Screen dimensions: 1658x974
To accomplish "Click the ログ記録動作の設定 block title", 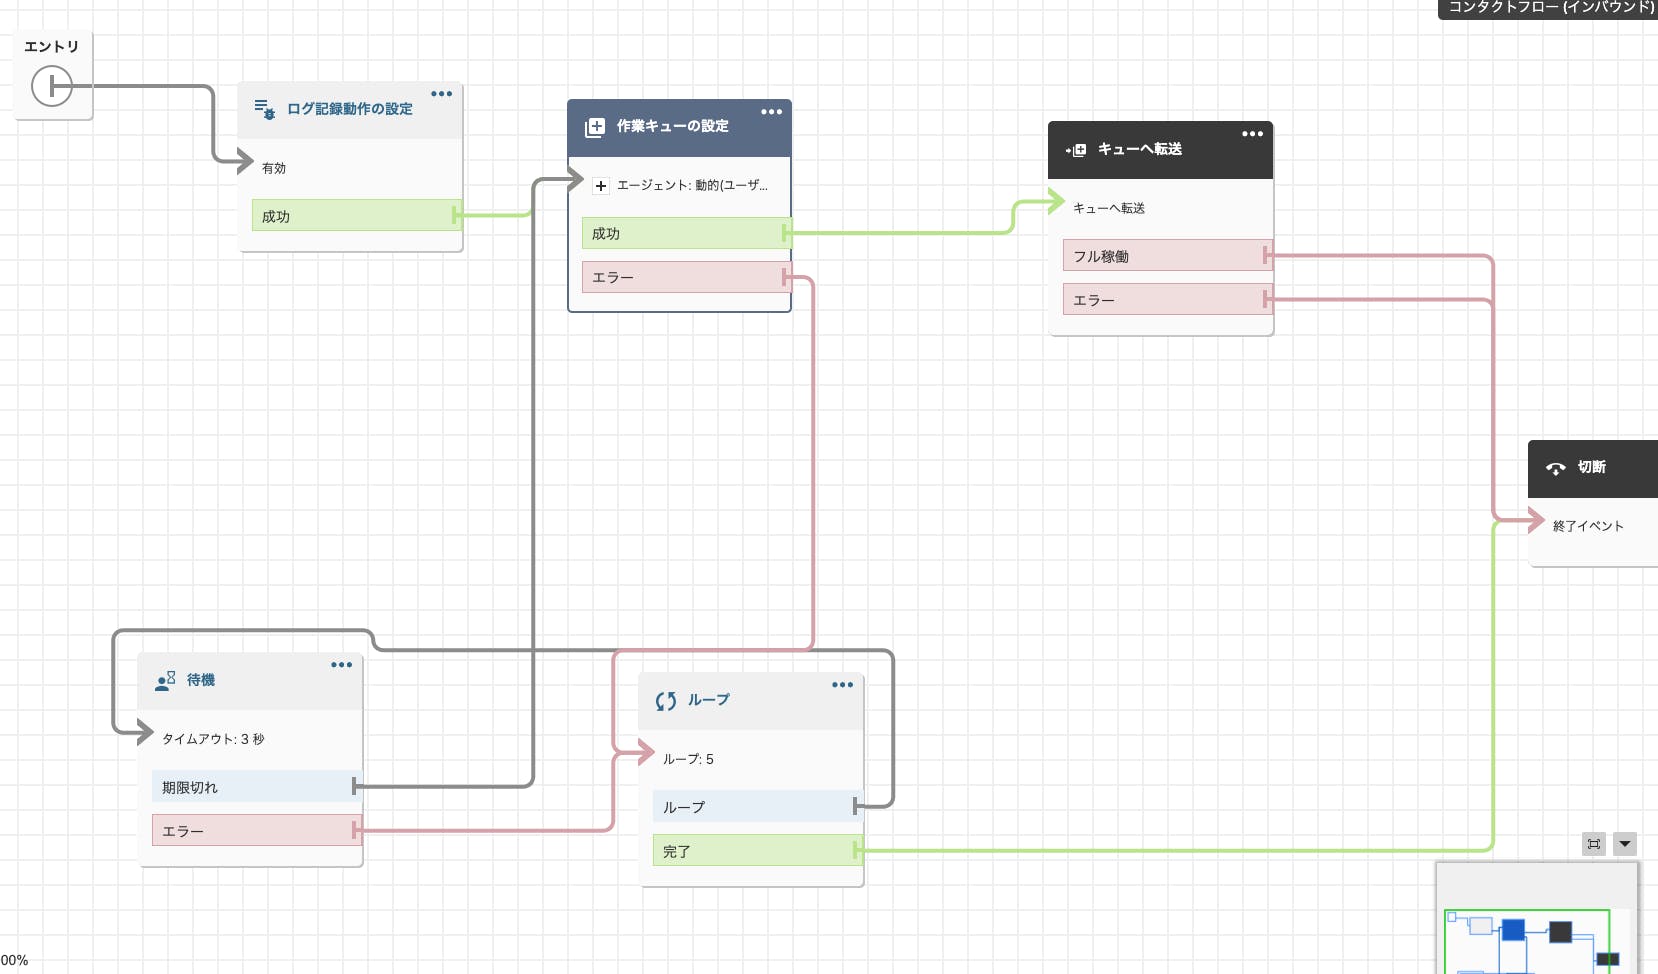I will 350,109.
